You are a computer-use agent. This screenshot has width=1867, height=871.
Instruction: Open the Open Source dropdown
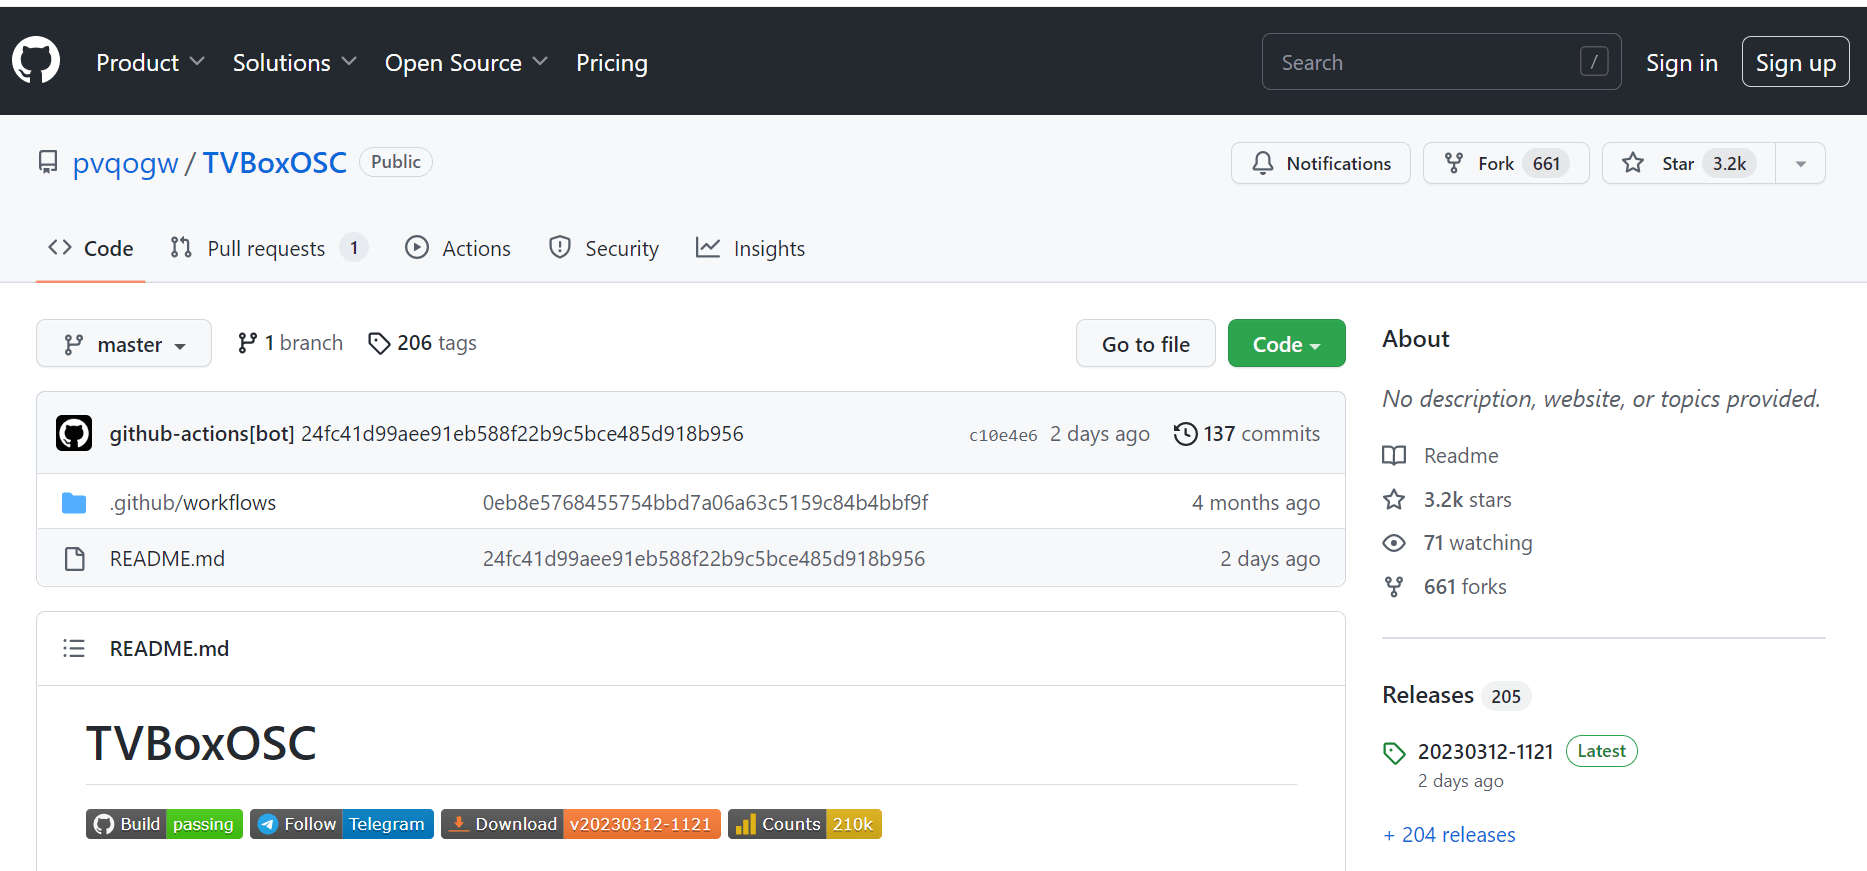(x=466, y=62)
